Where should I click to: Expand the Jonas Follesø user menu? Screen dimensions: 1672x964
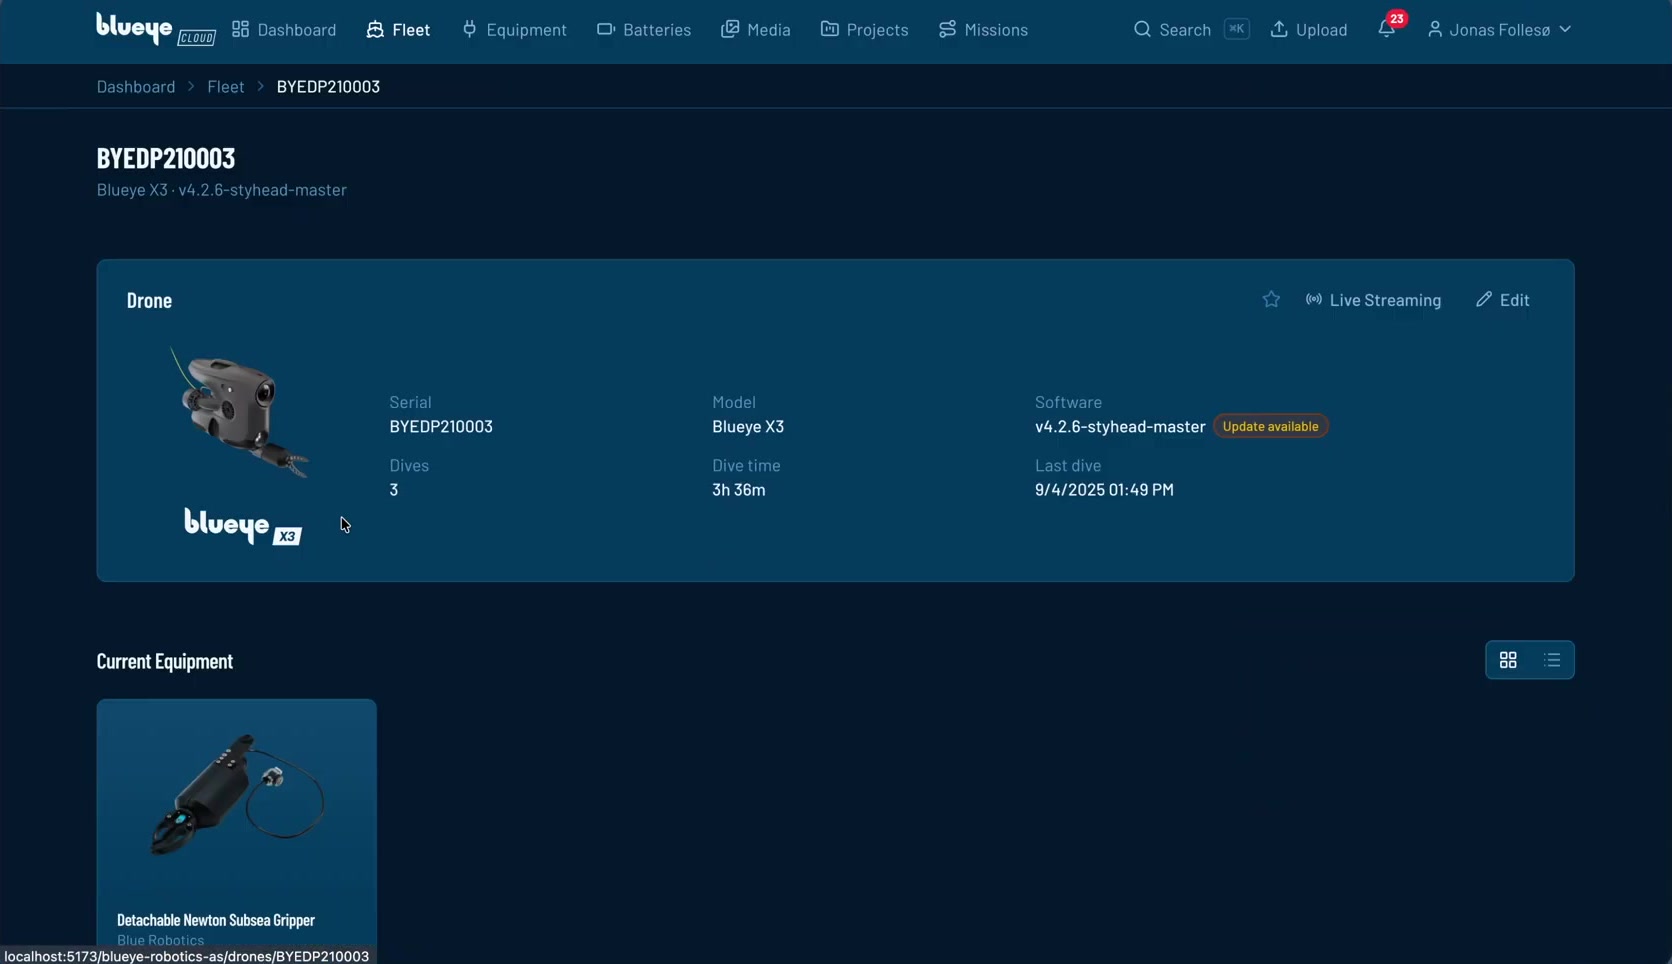click(1499, 30)
